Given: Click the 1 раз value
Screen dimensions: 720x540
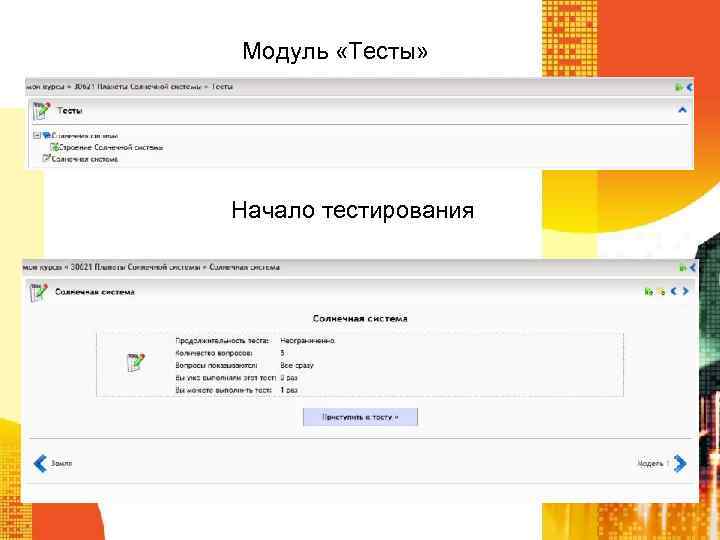Looking at the screenshot, I should tap(289, 390).
